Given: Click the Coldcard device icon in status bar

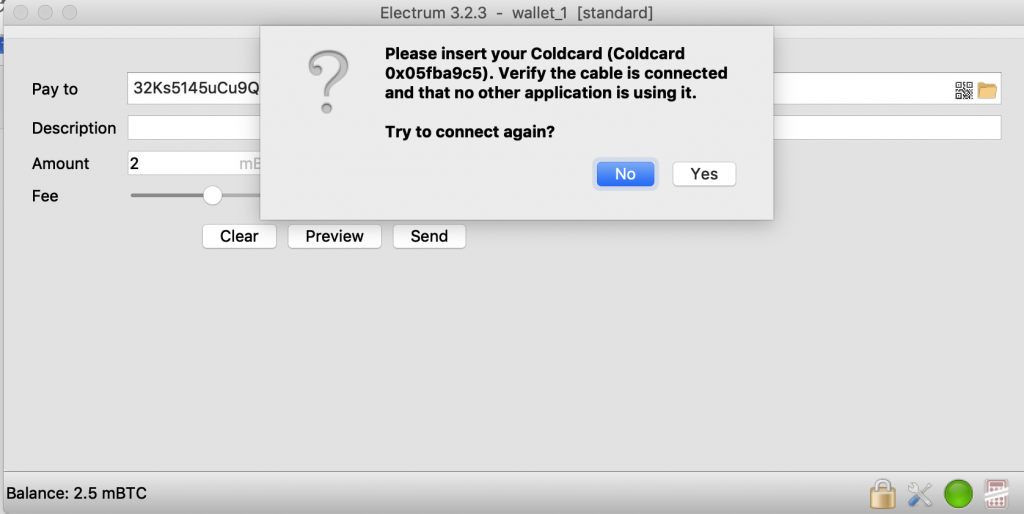Looking at the screenshot, I should (x=996, y=493).
